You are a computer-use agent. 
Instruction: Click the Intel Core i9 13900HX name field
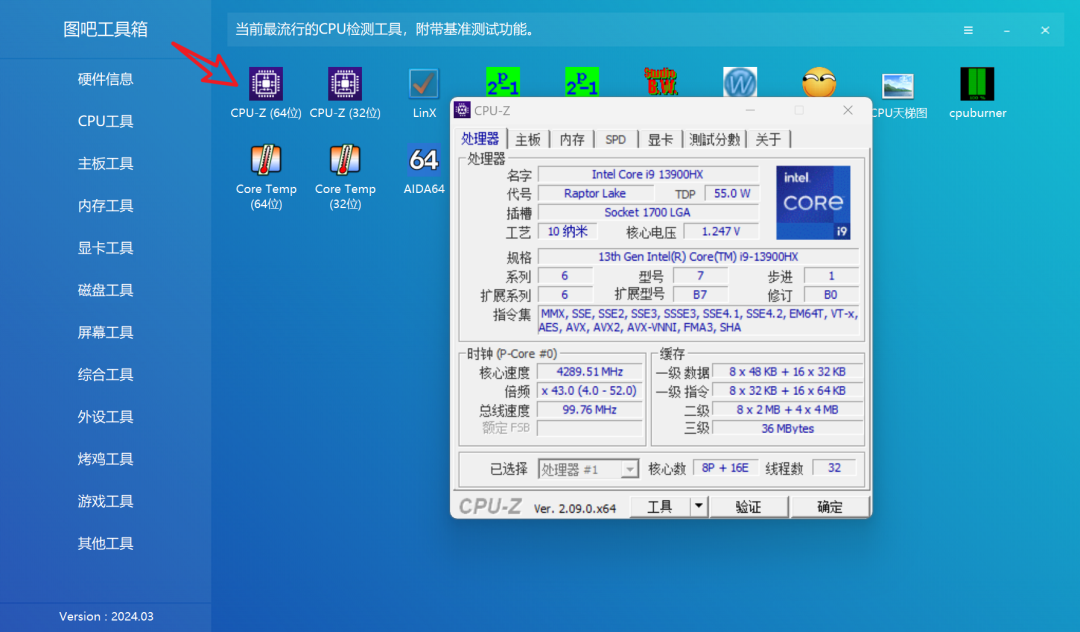pos(647,174)
